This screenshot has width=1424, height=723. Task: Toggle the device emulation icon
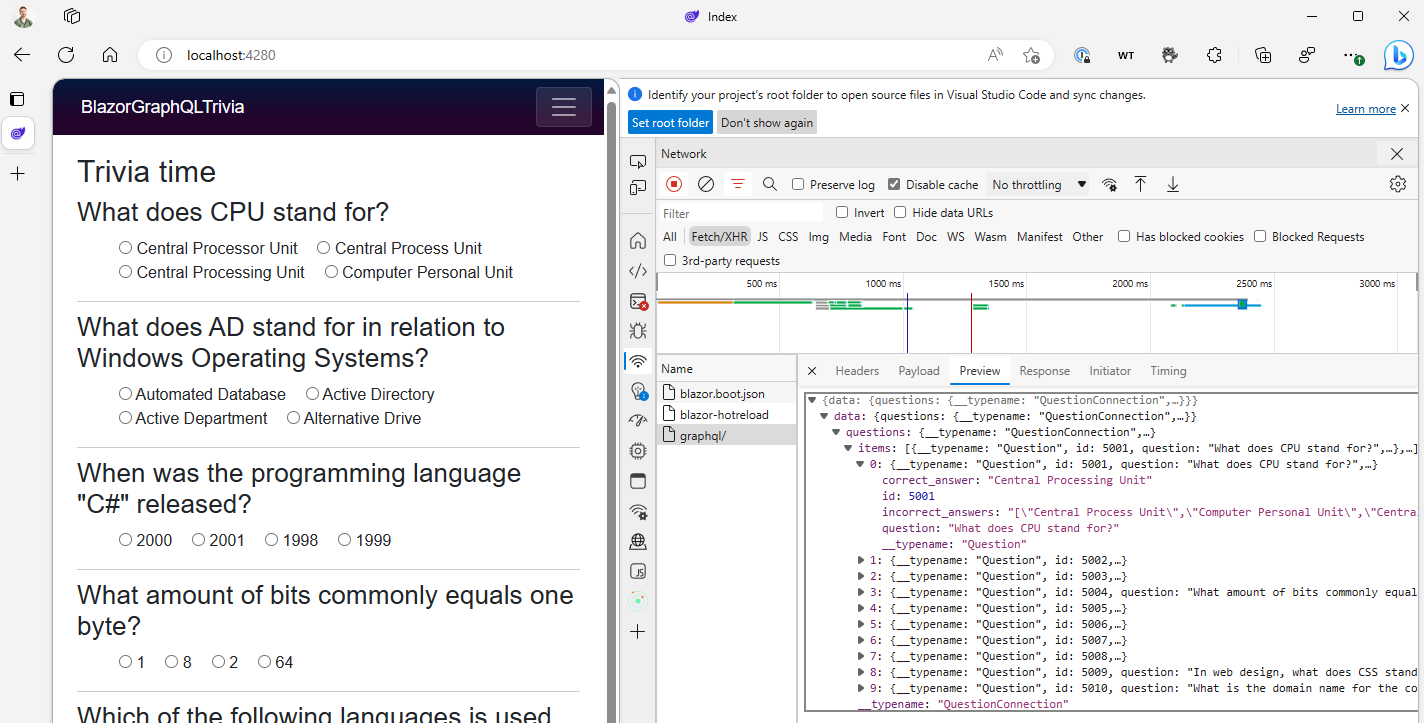tap(638, 188)
